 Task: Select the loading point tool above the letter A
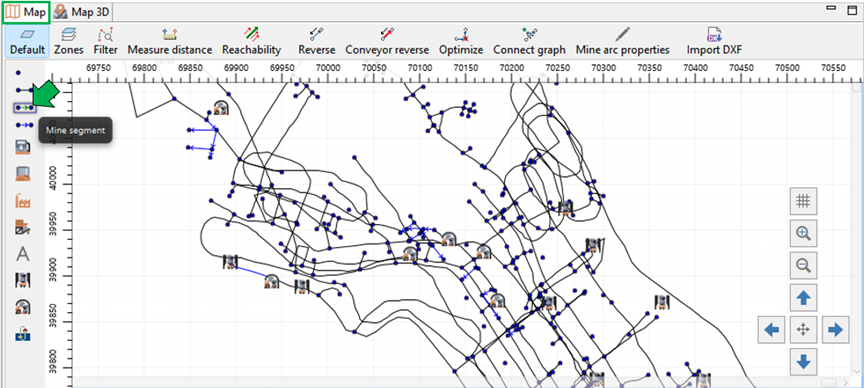[x=23, y=227]
